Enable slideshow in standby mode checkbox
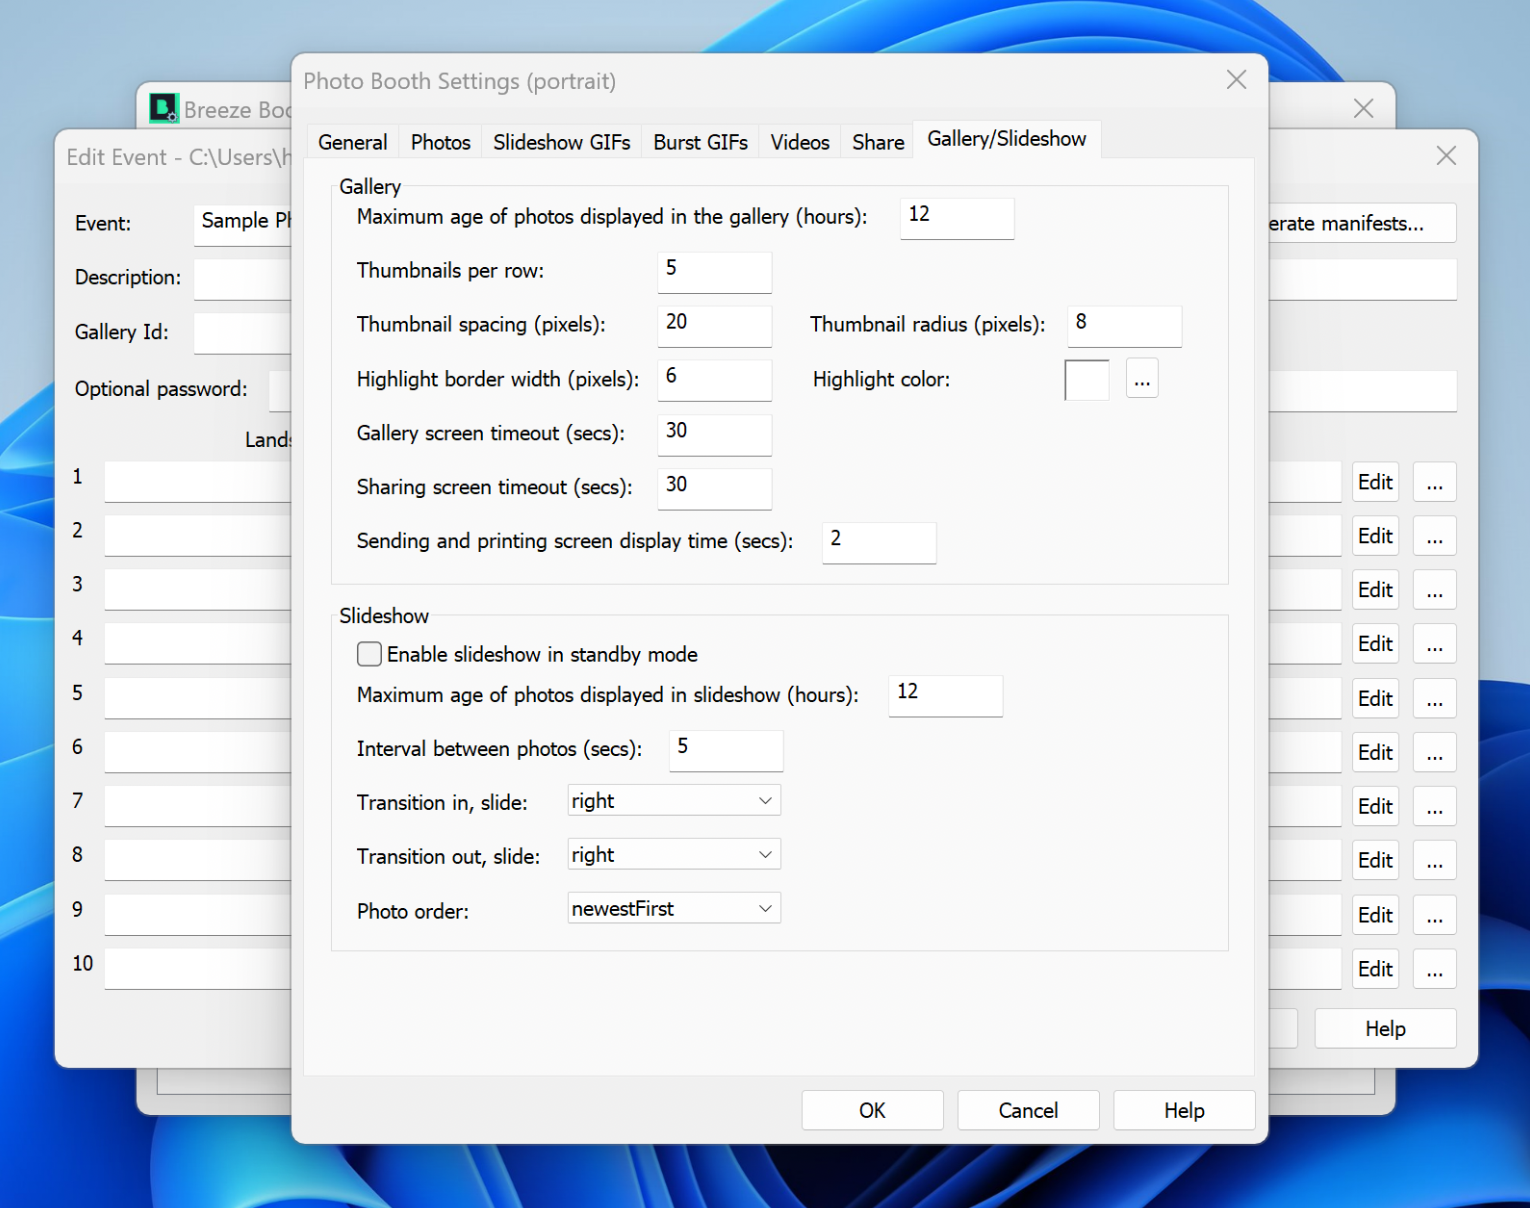The height and width of the screenshot is (1208, 1530). click(370, 654)
